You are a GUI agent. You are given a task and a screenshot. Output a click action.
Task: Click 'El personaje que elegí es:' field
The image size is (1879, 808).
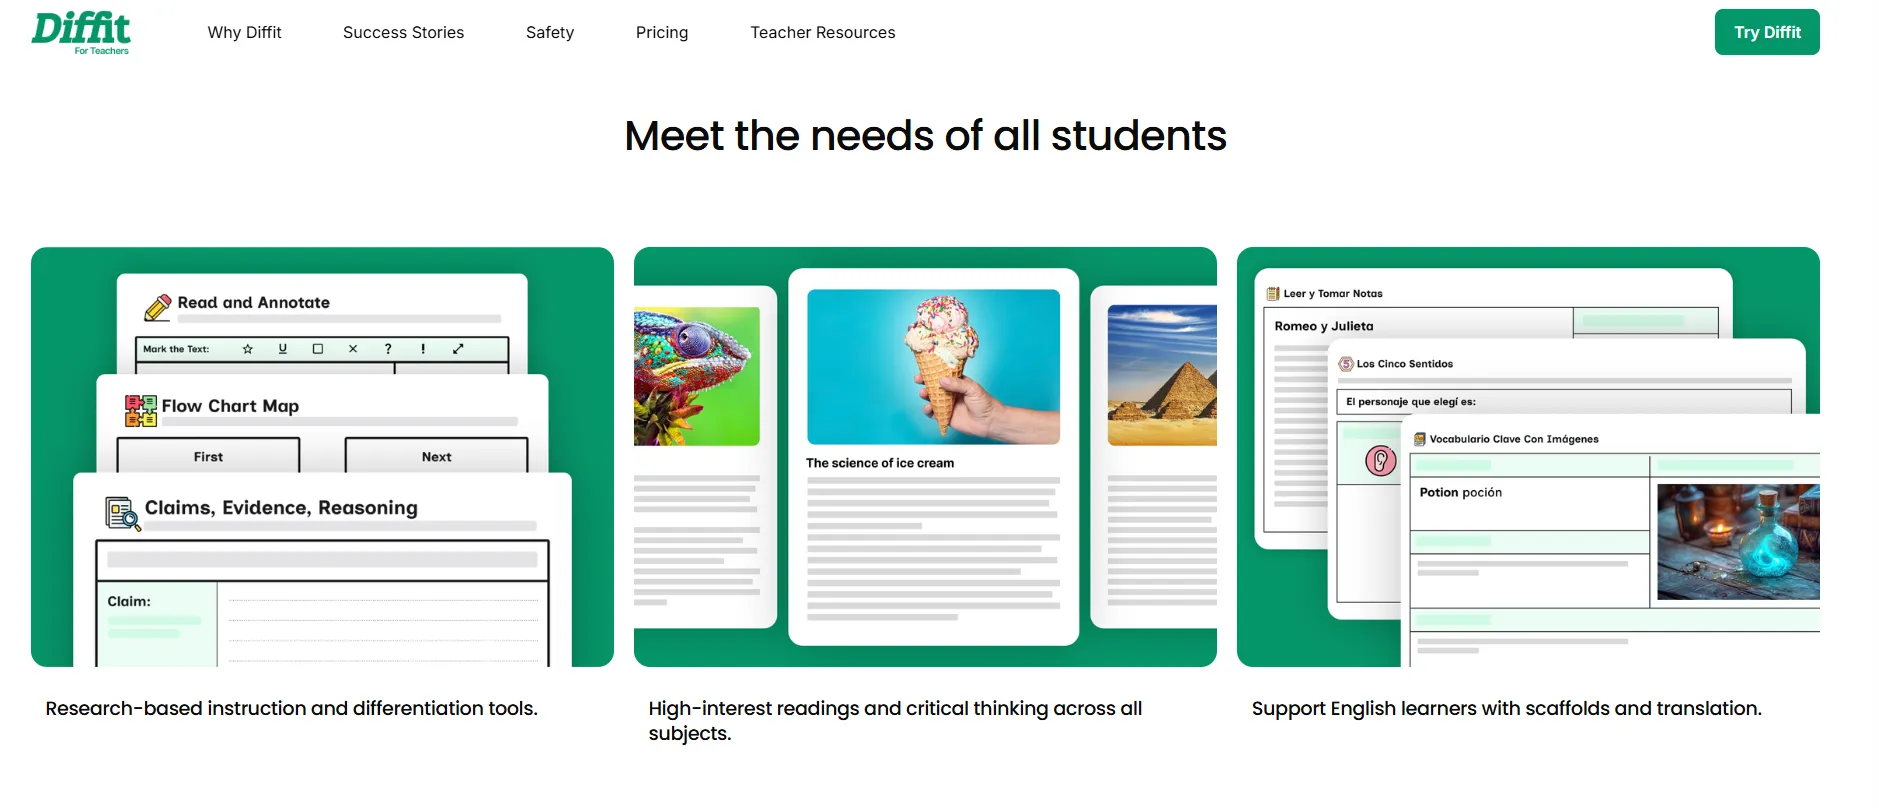click(x=1564, y=402)
